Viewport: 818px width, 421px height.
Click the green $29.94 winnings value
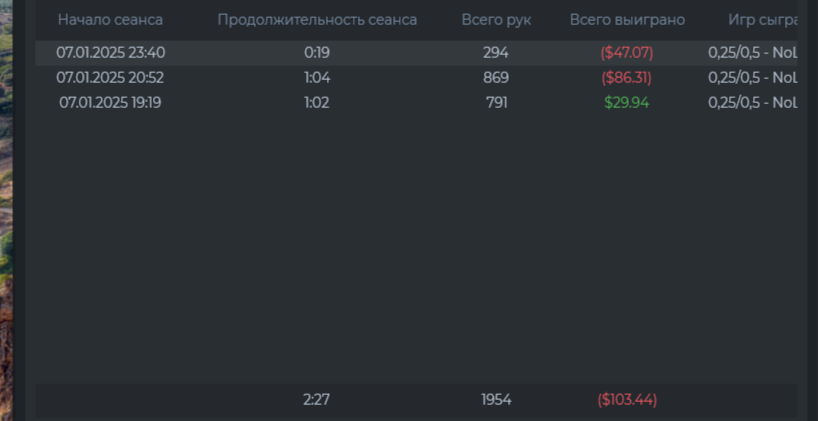[x=627, y=102]
